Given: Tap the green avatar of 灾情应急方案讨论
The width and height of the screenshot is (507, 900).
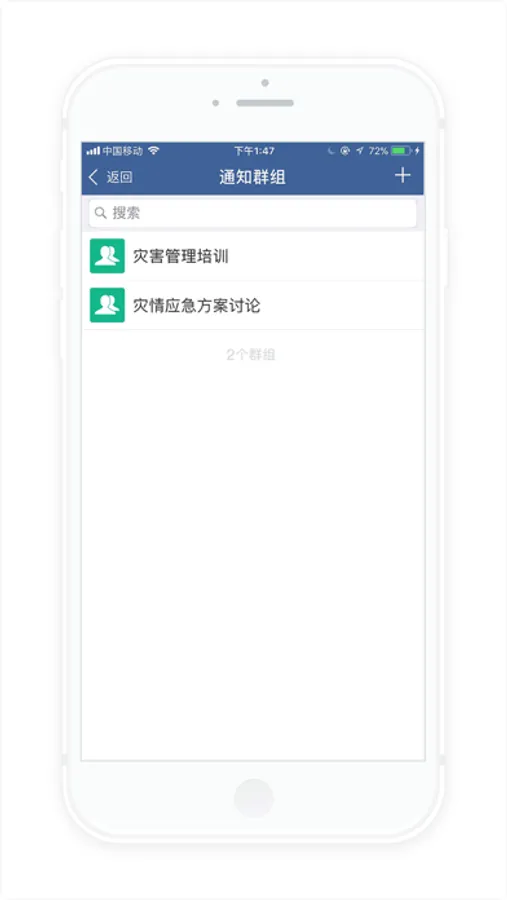Looking at the screenshot, I should pos(107,305).
